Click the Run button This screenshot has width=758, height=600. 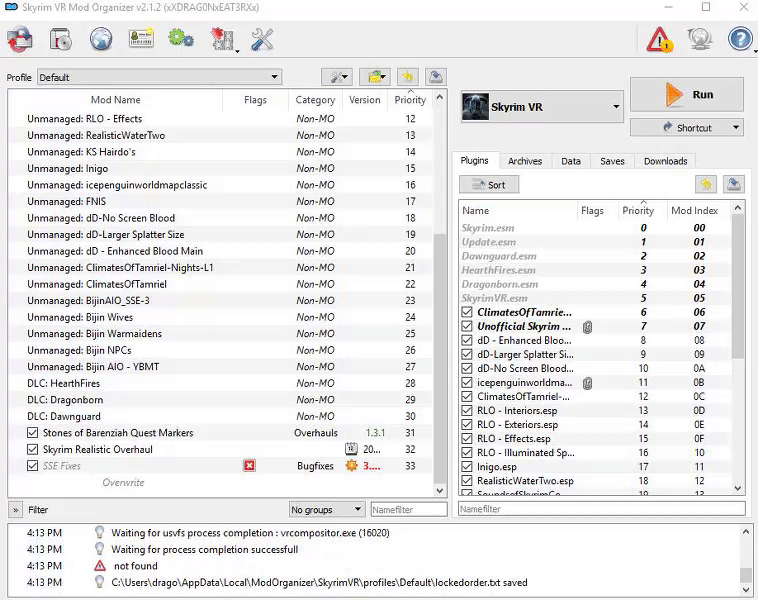coord(686,94)
